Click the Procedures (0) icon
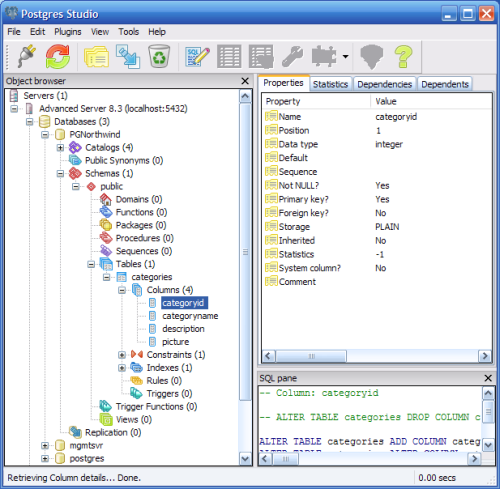The height and width of the screenshot is (489, 500). point(106,238)
